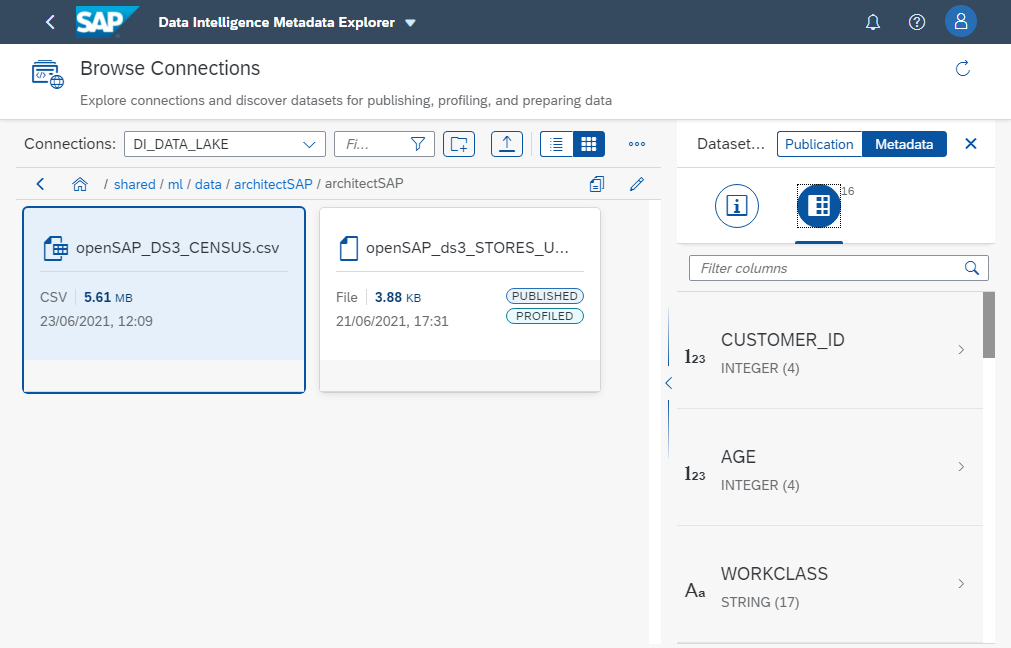Navigate to the architectSAP breadcrumb link
The image size is (1011, 648).
[x=273, y=184]
